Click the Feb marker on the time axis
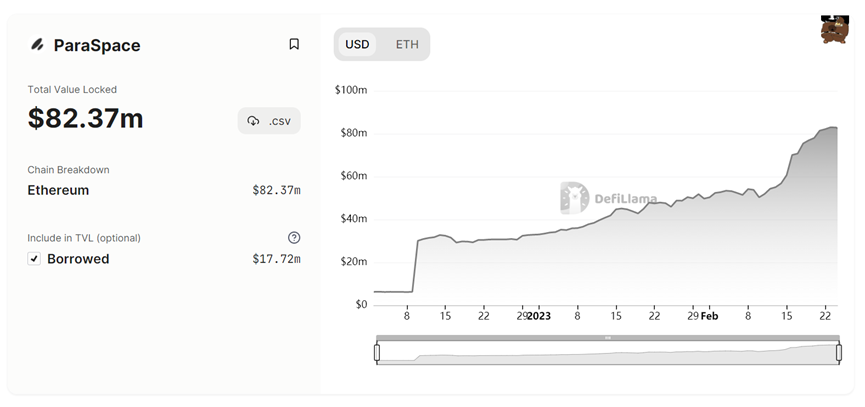Image resolution: width=865 pixels, height=407 pixels. click(x=709, y=316)
